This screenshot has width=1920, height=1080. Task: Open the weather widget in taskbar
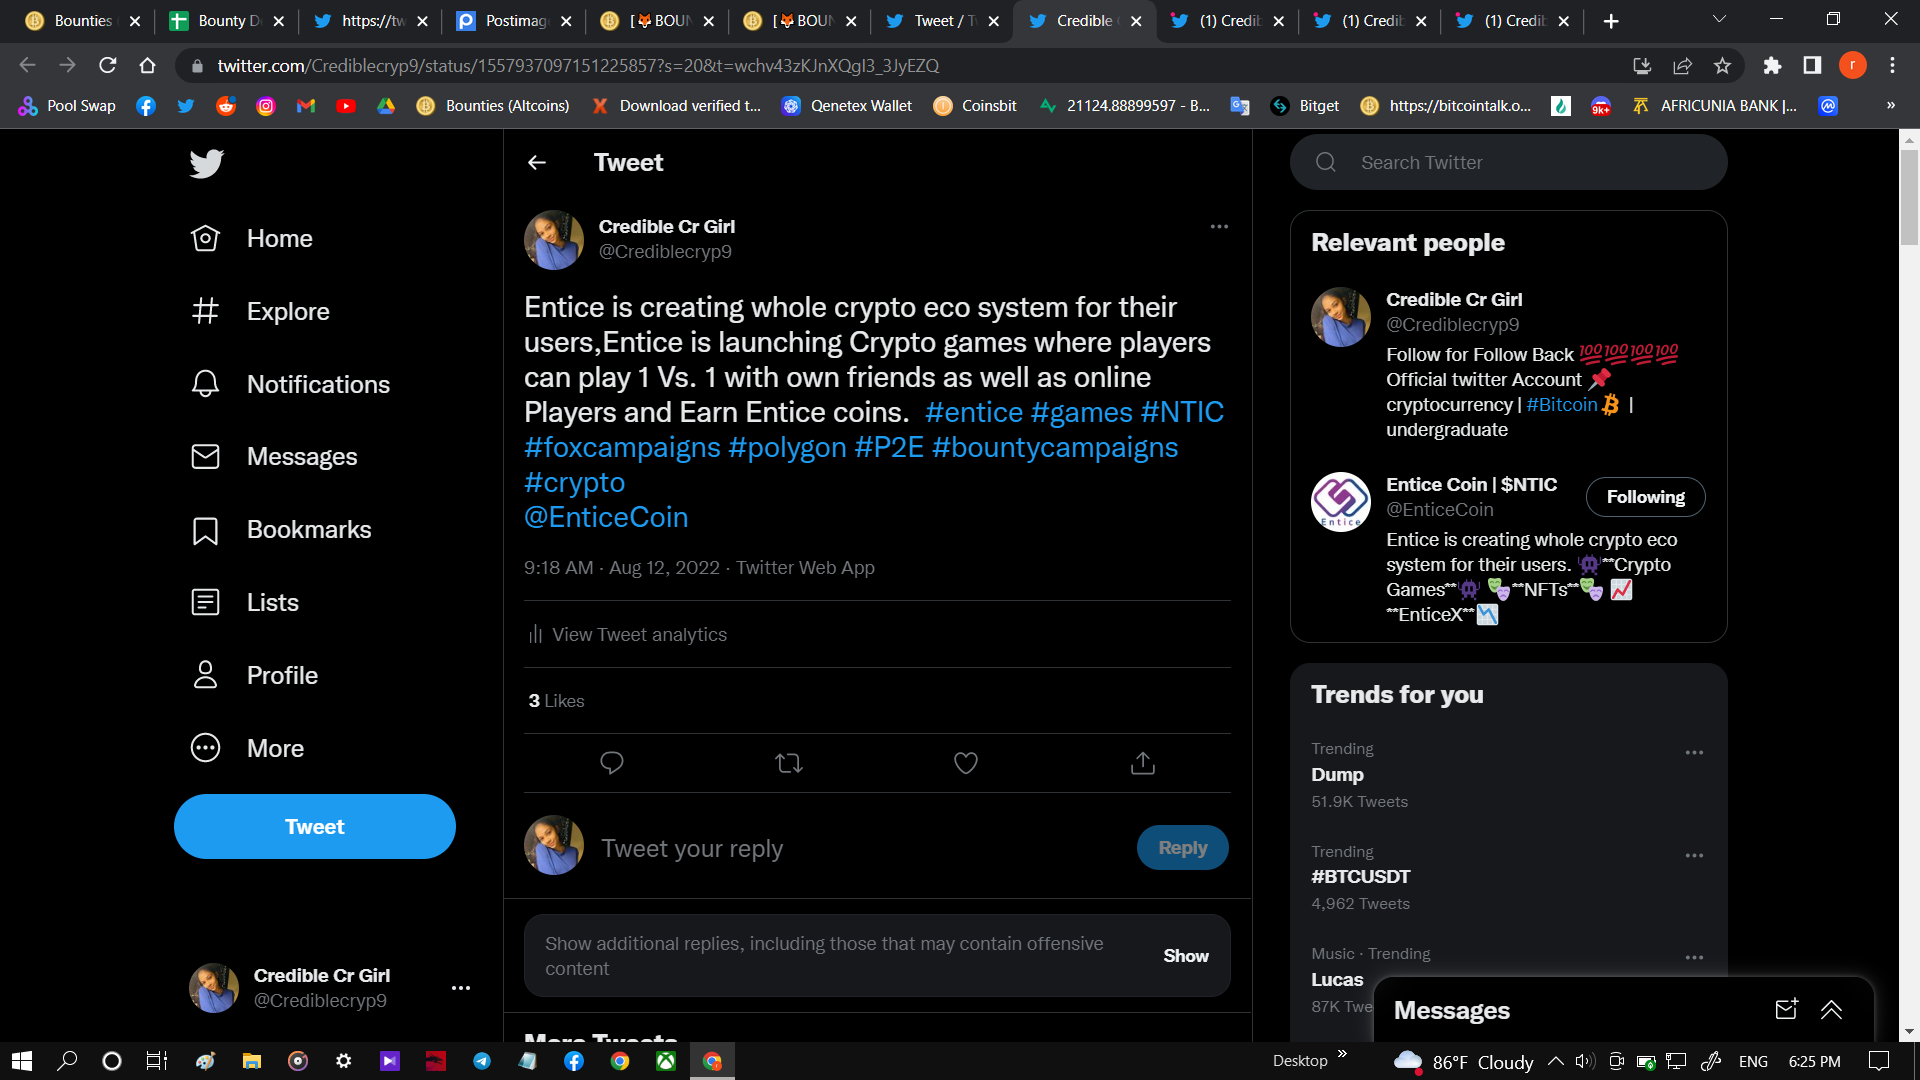coord(1464,1061)
